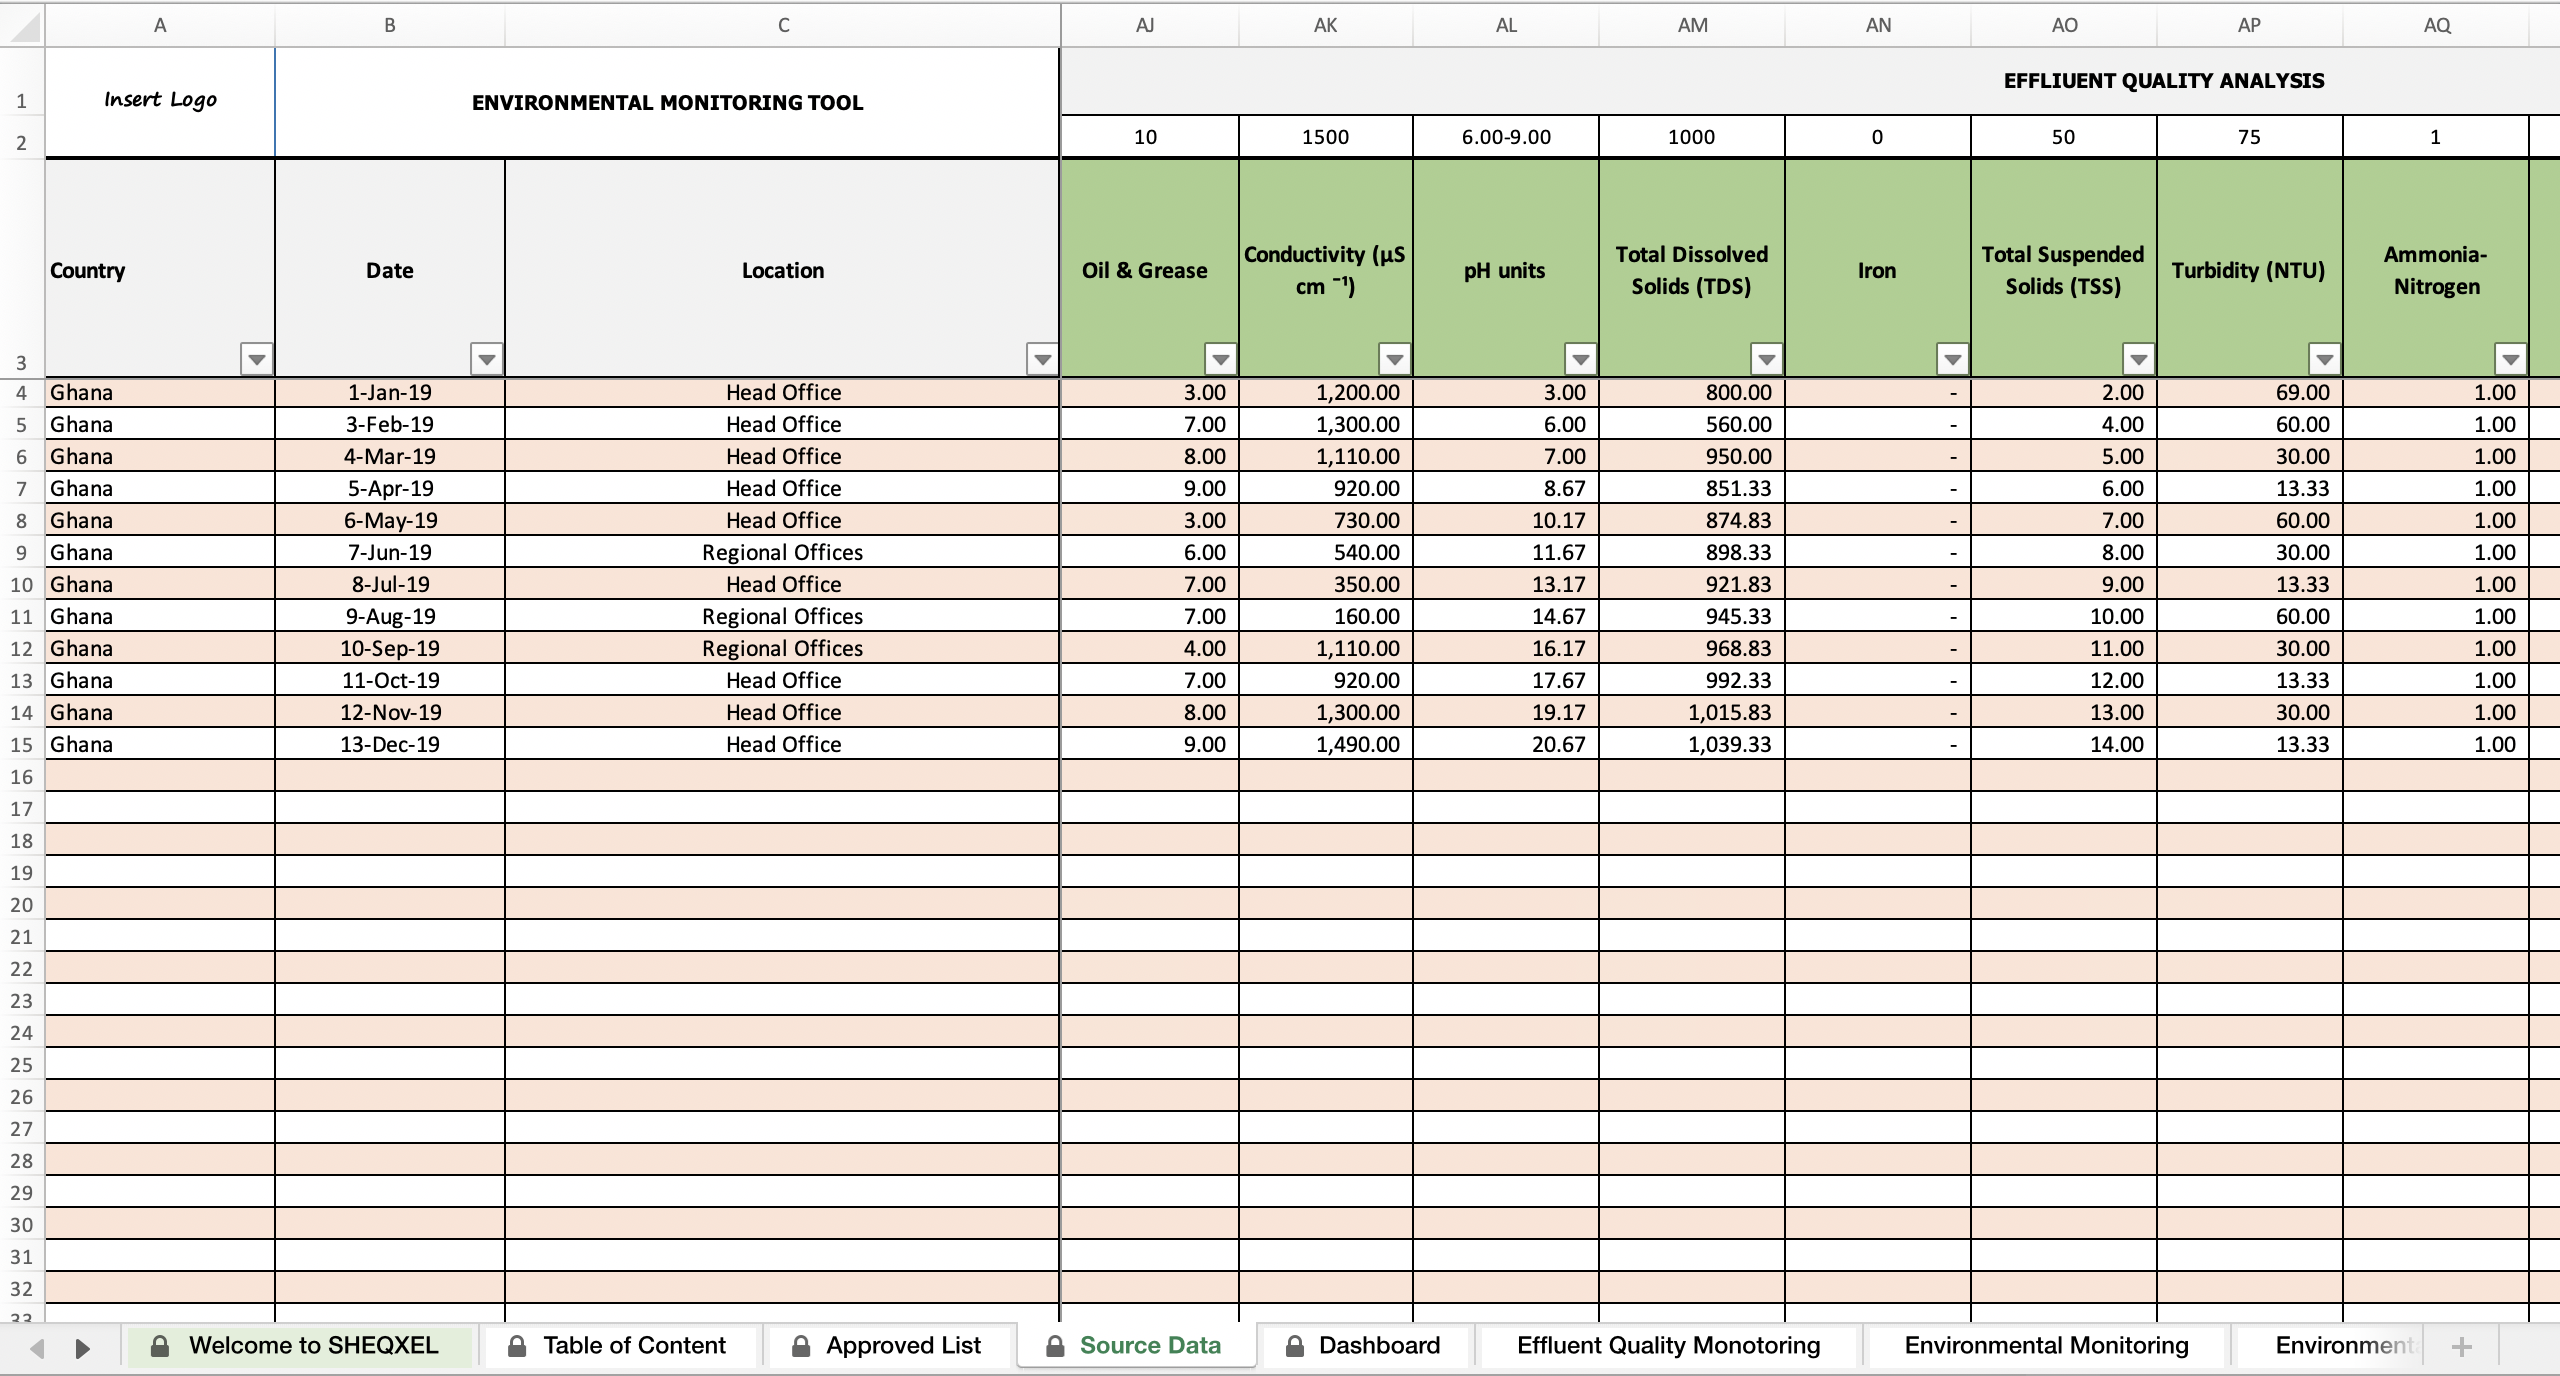Click the lock icon on Table of Content tab

click(x=517, y=1346)
